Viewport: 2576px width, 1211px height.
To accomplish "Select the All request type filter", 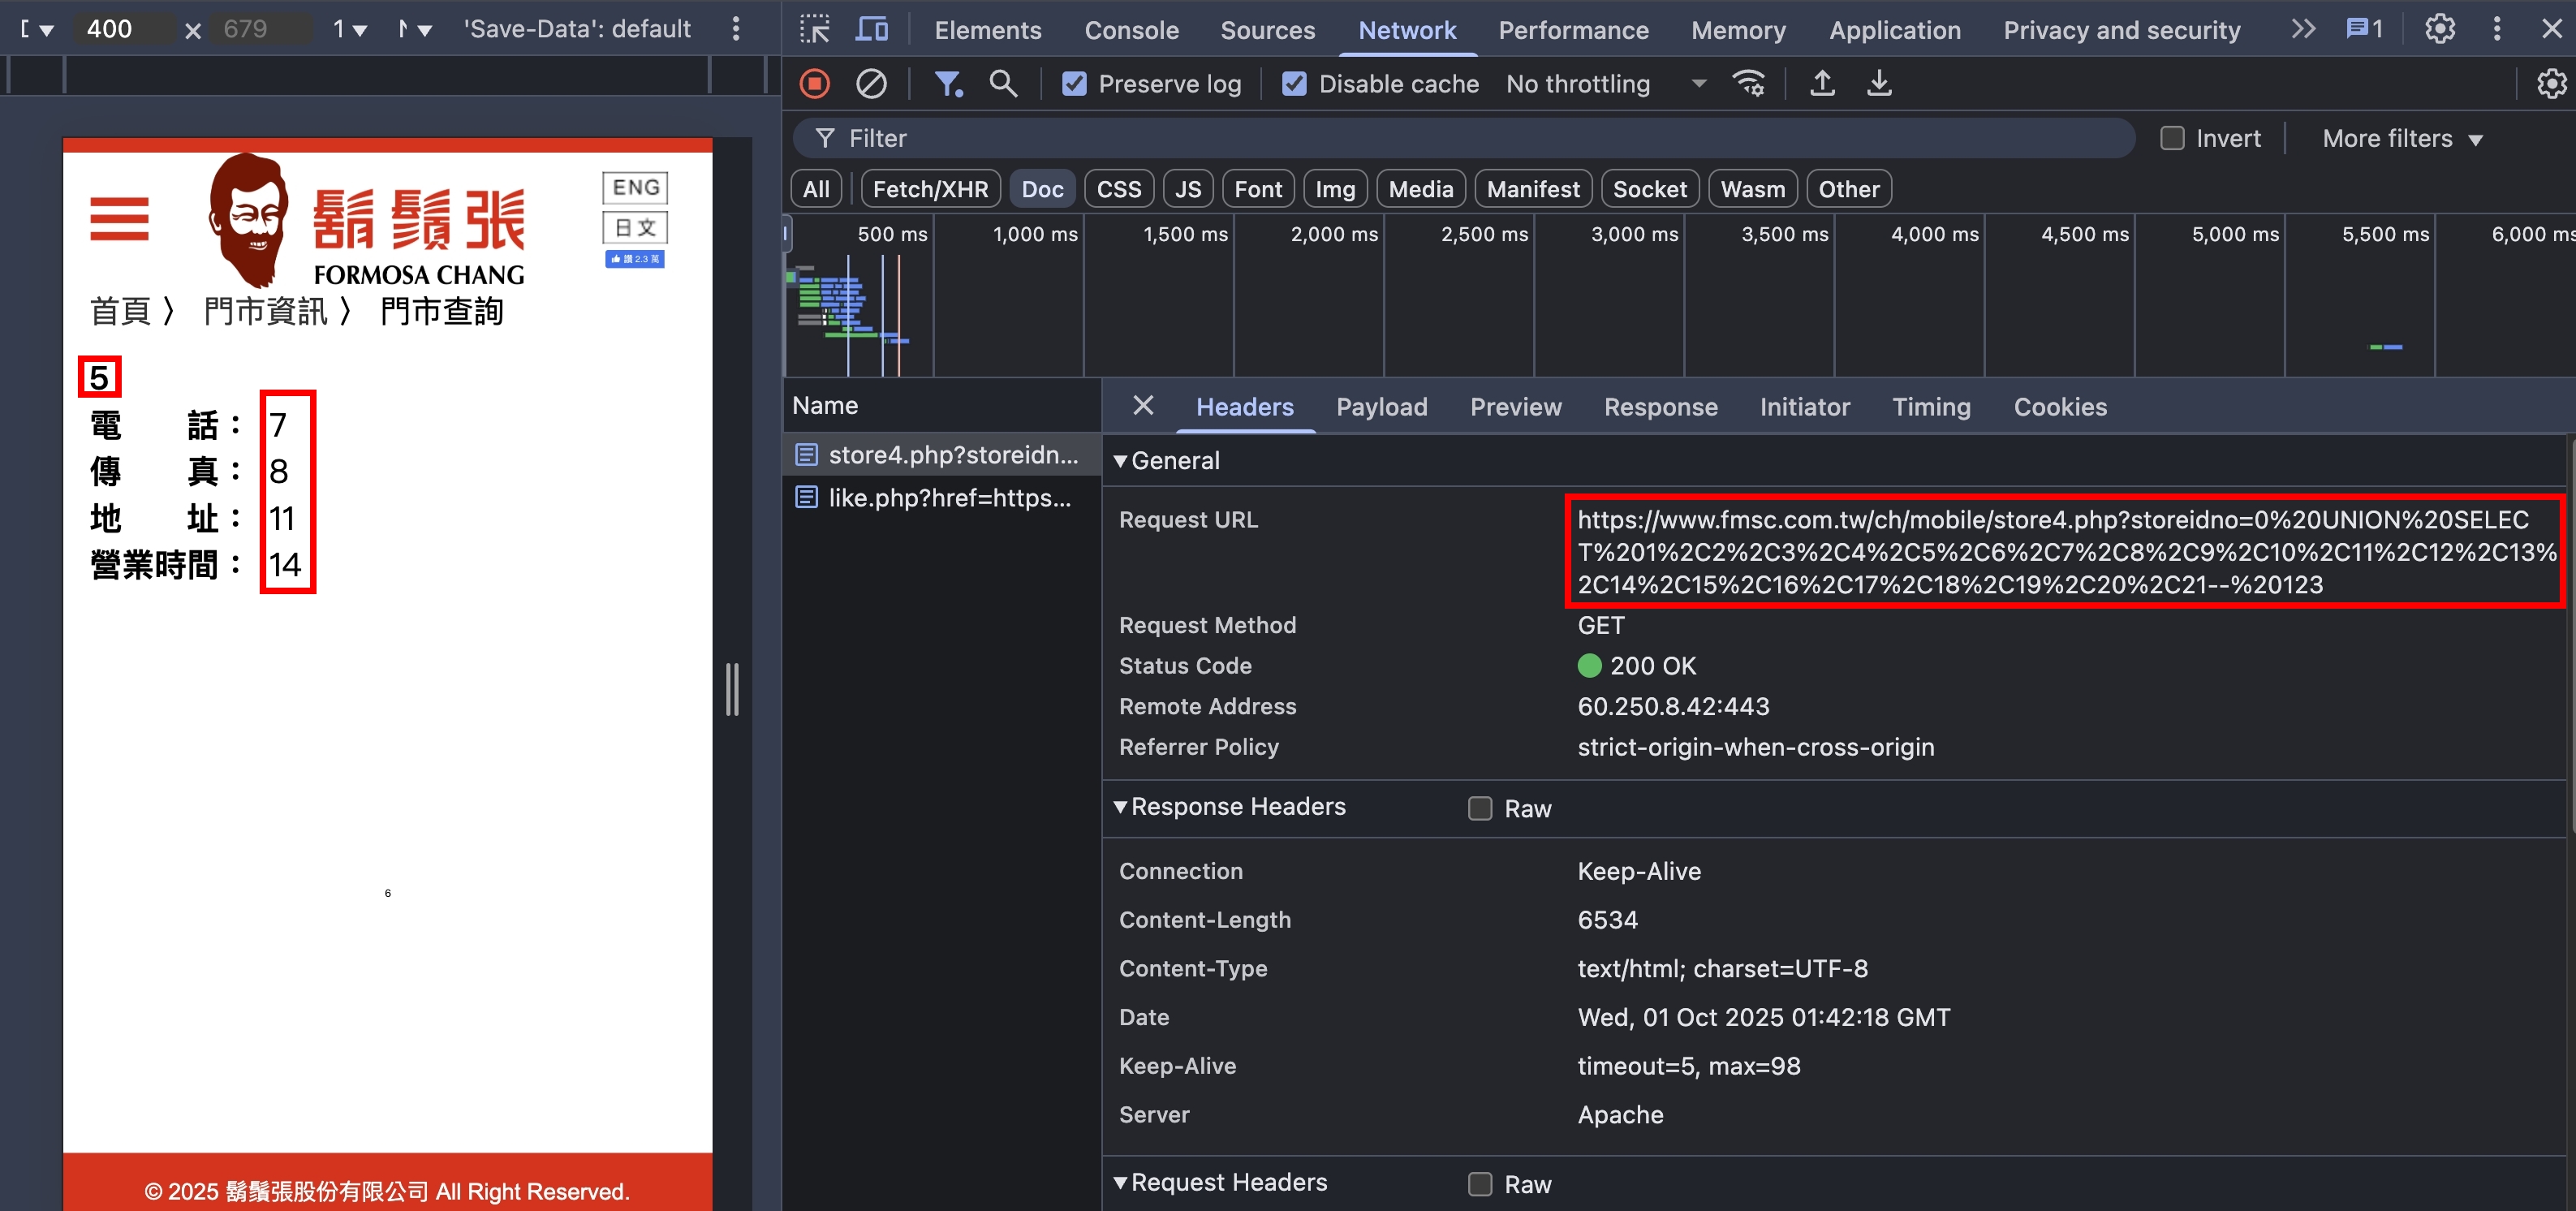I will (x=816, y=189).
